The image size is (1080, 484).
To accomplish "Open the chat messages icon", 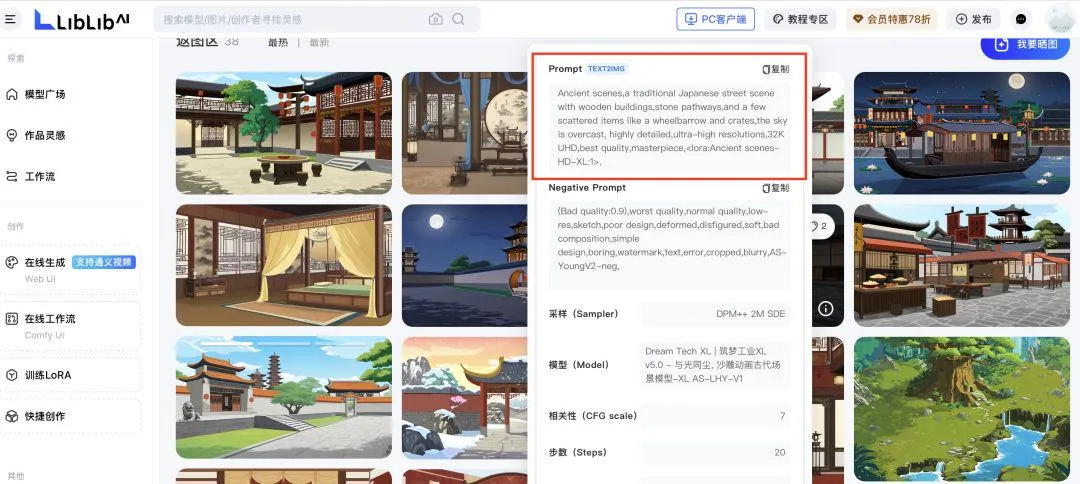I will click(x=1021, y=19).
